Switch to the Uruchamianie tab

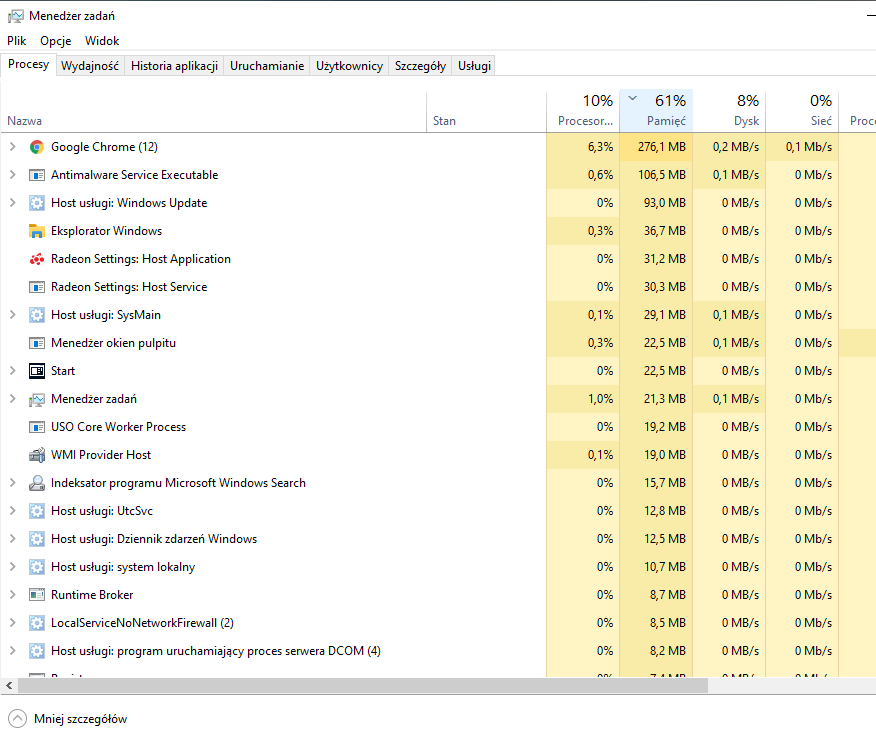click(x=267, y=66)
